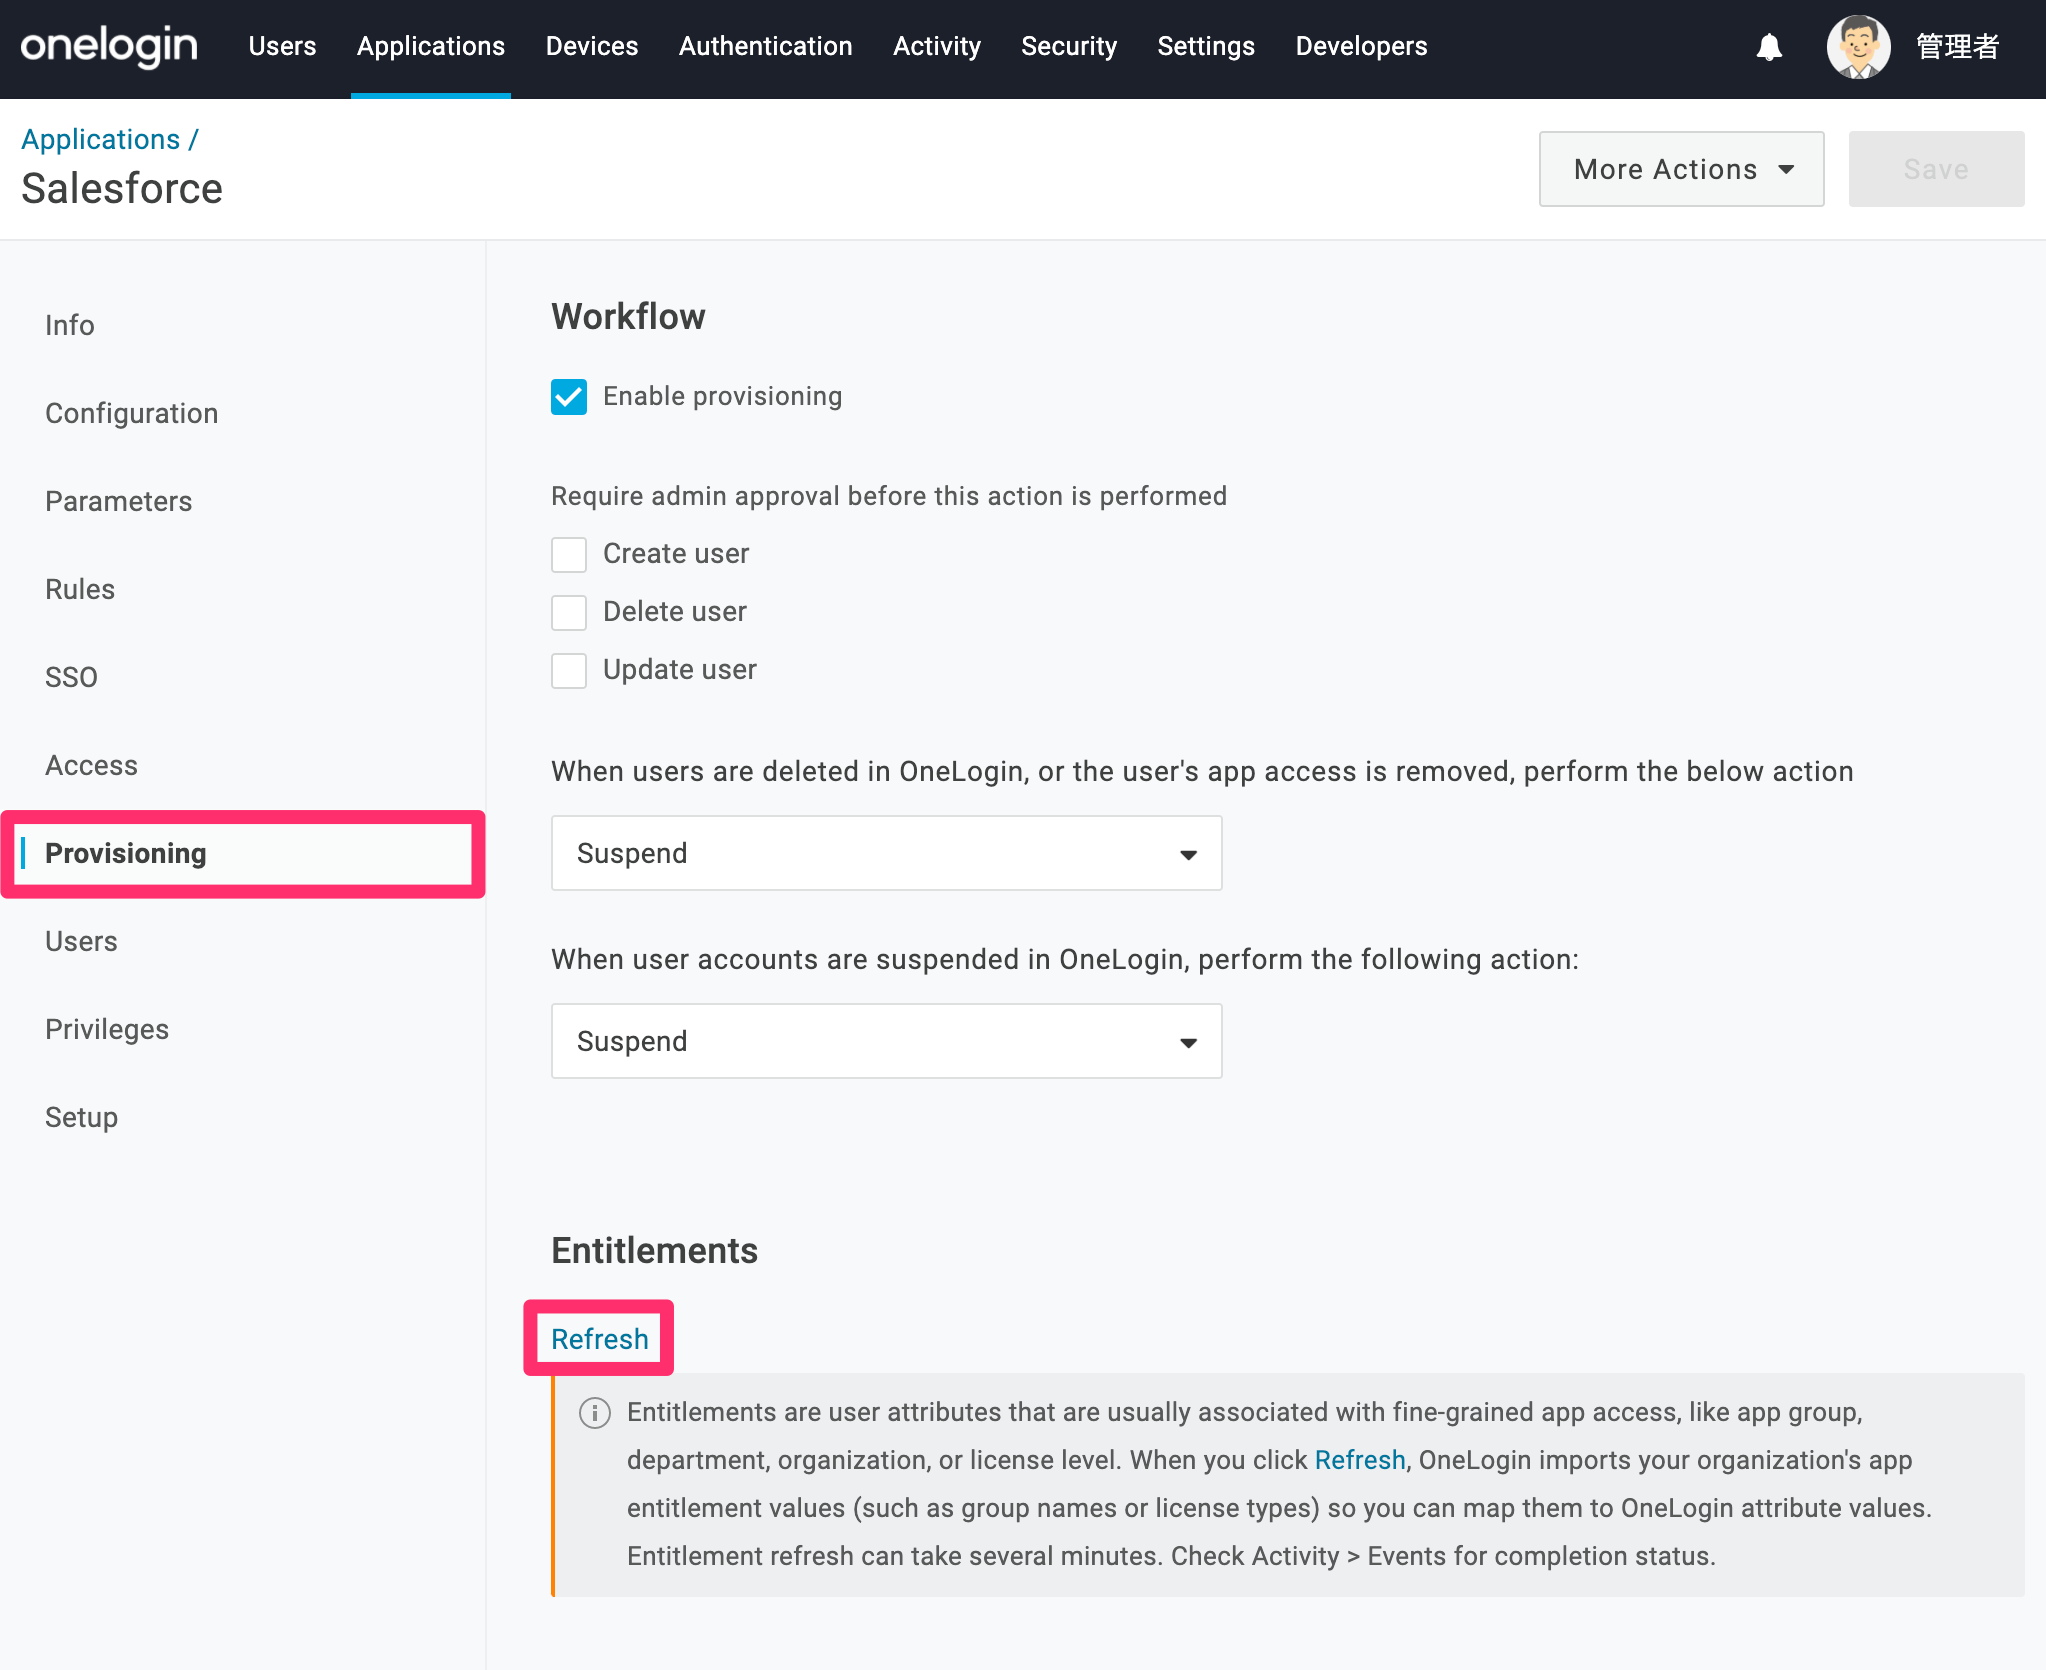Viewport: 2046px width, 1670px height.
Task: Select the Privileges sidebar tab
Action: (107, 1029)
